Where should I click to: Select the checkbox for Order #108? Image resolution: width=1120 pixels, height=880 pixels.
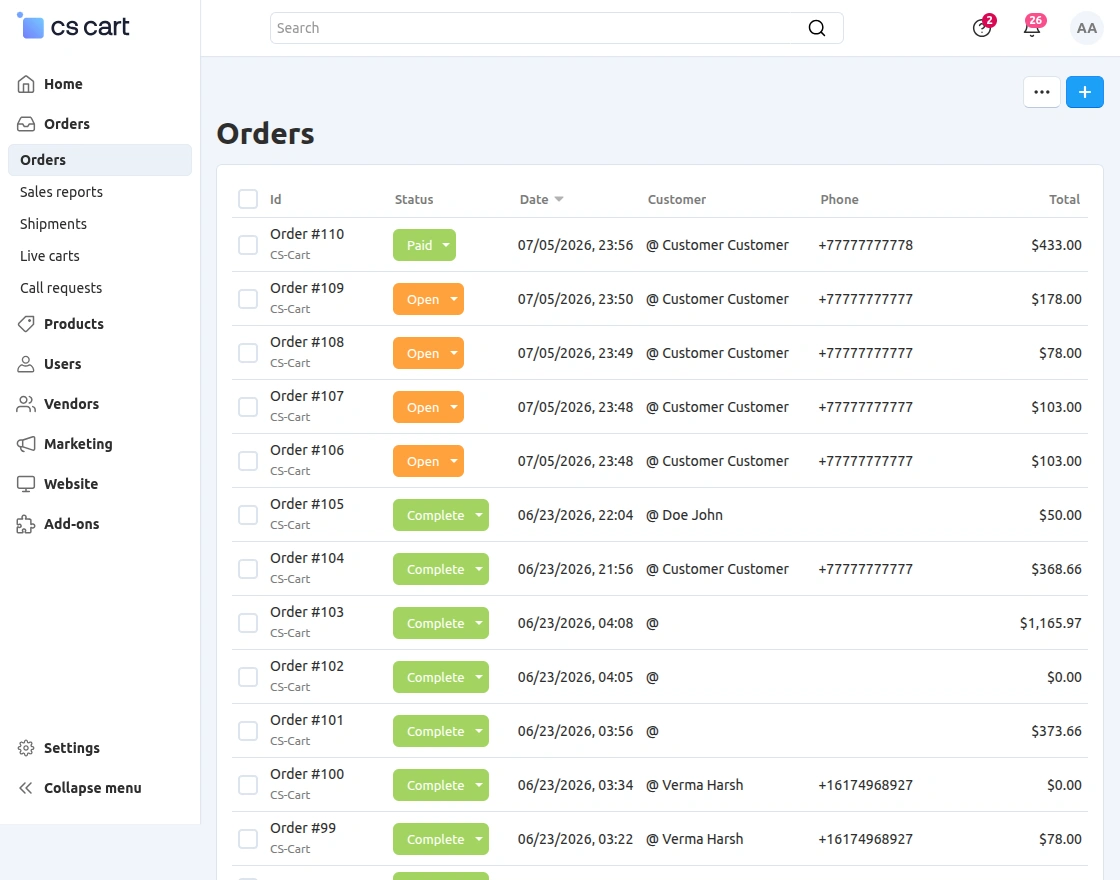tap(248, 353)
